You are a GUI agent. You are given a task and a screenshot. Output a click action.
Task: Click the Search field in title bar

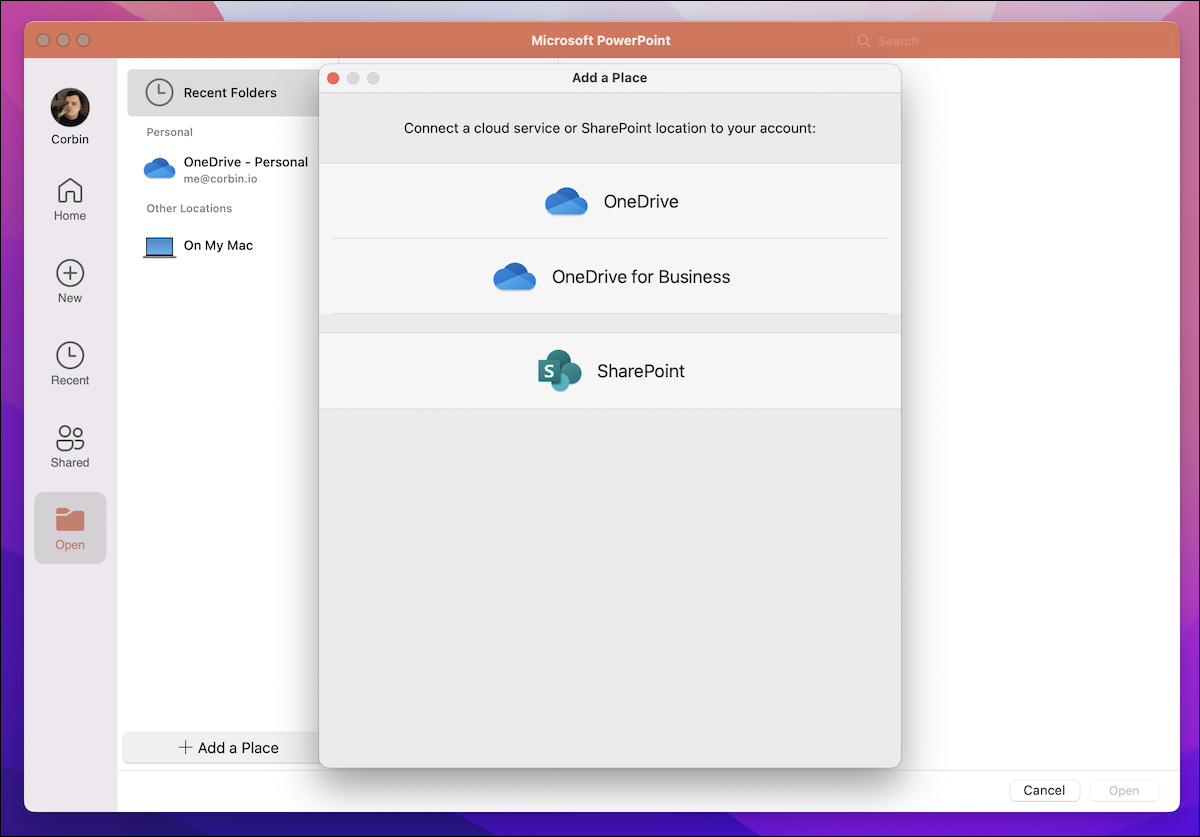click(1010, 41)
